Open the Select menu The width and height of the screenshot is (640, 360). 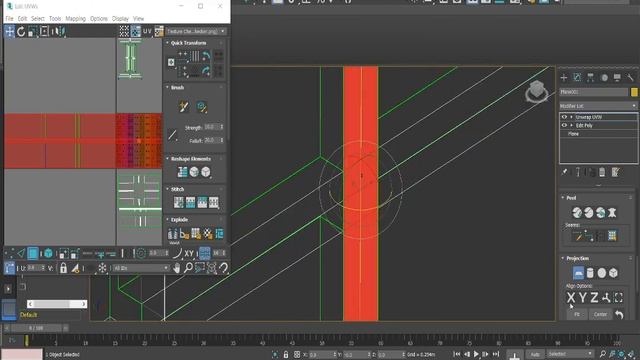37,18
